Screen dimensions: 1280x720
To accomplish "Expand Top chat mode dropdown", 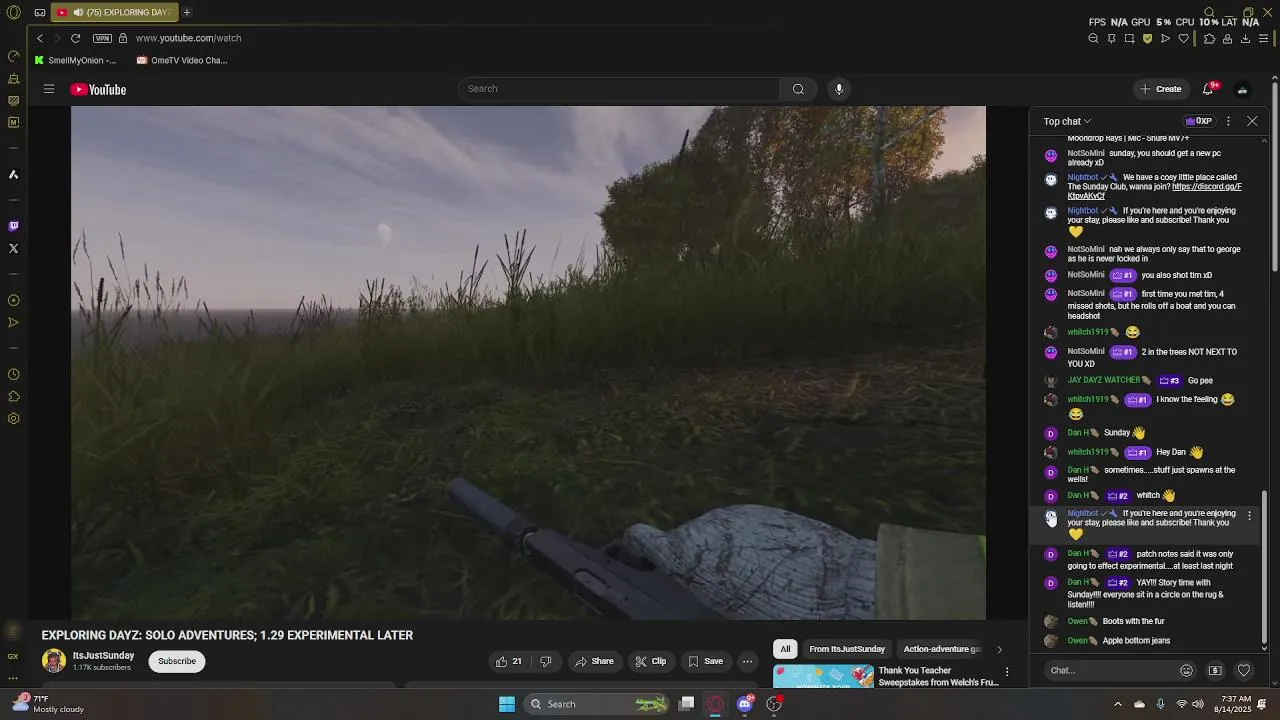I will [1067, 121].
